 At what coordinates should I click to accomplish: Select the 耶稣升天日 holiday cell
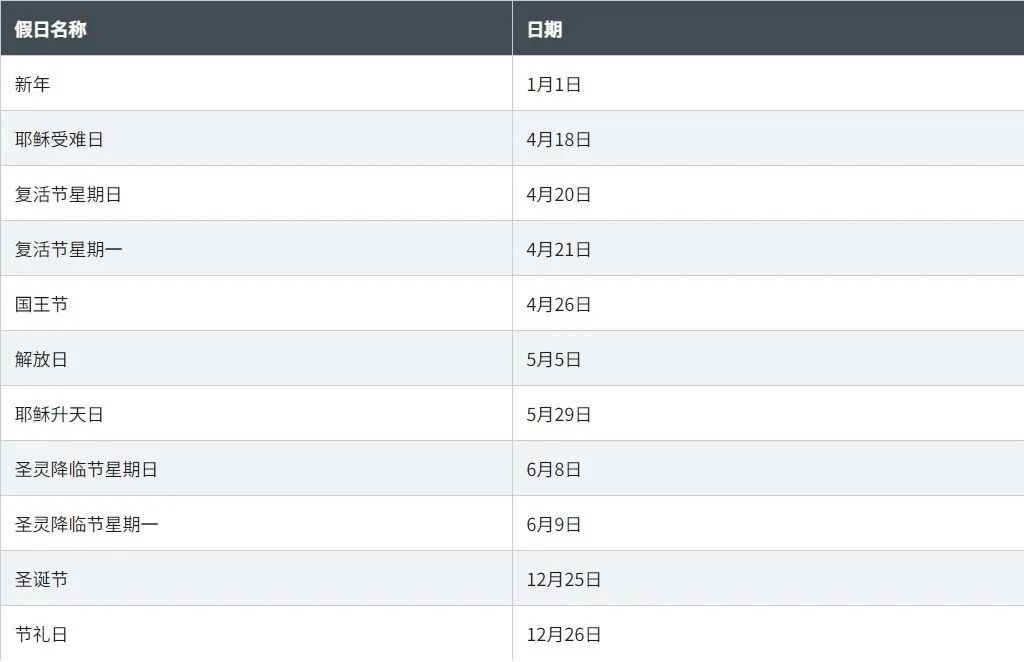[59, 414]
